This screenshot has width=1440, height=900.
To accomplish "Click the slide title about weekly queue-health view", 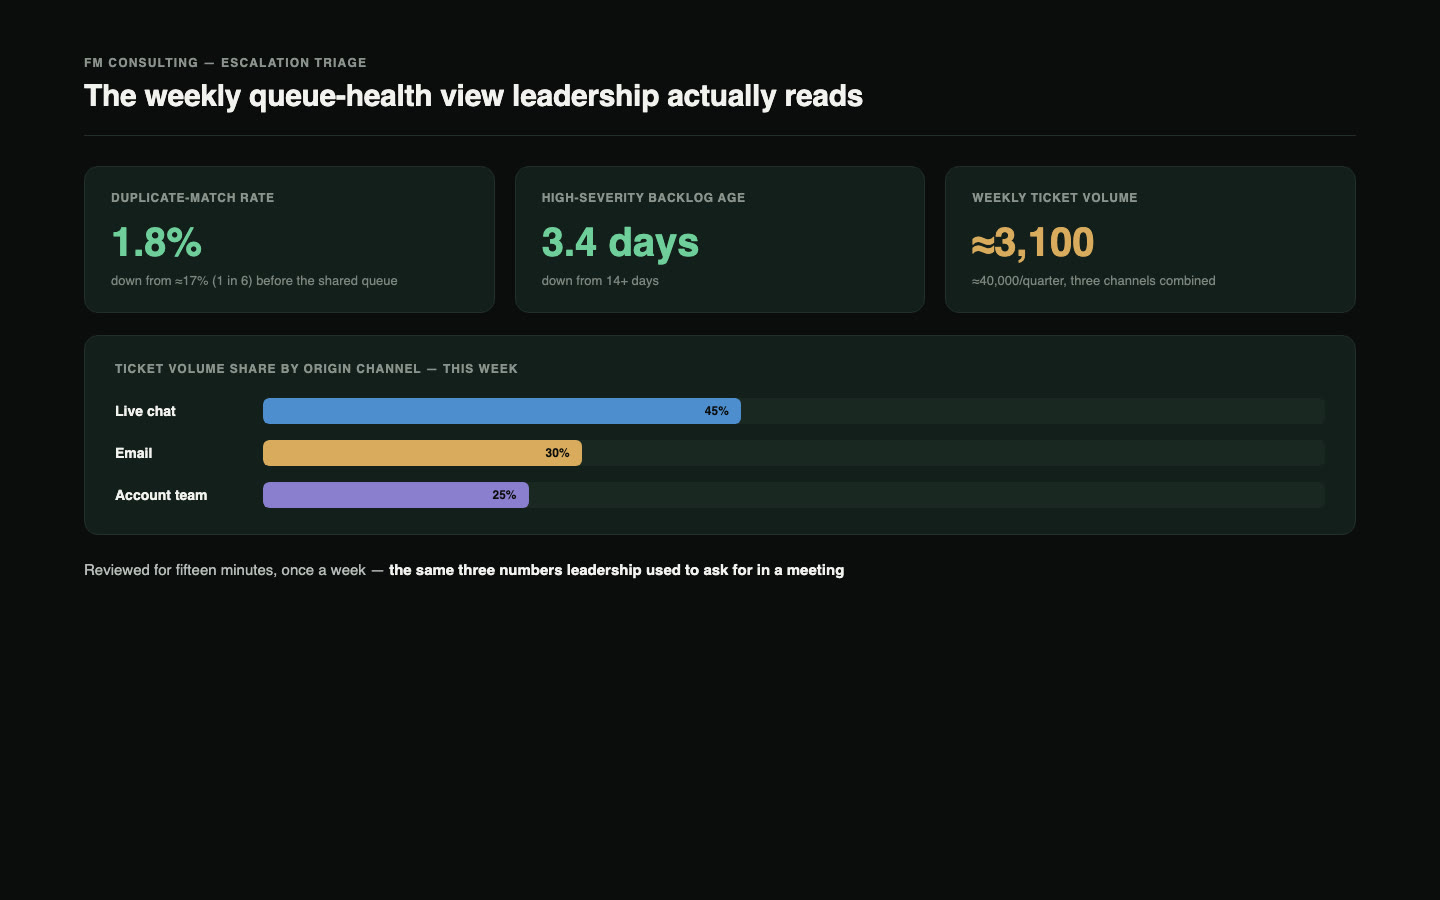I will pyautogui.click(x=473, y=96).
